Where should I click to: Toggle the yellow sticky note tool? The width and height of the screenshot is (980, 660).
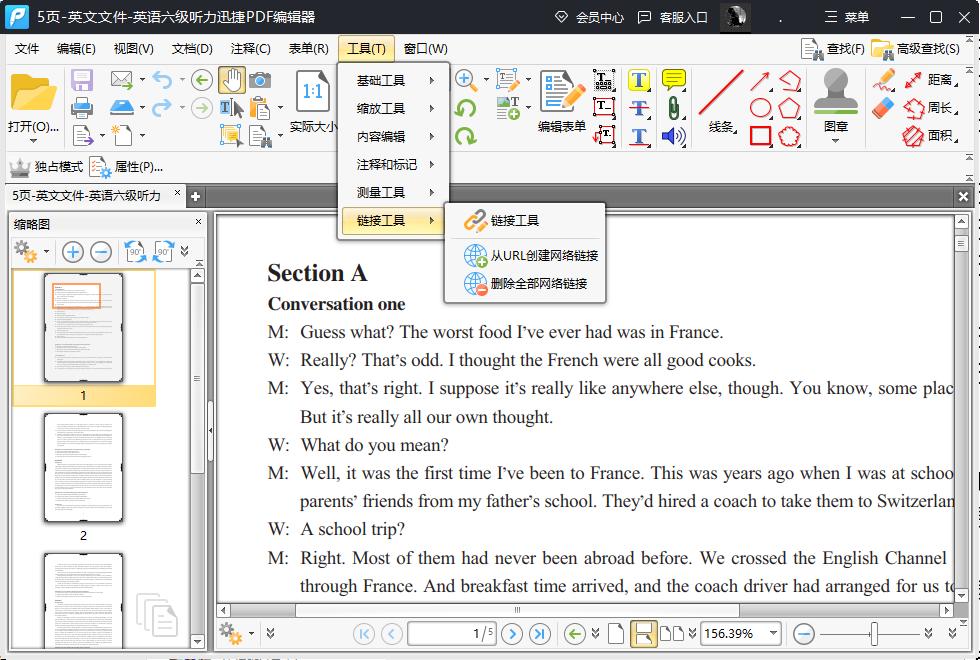[673, 80]
